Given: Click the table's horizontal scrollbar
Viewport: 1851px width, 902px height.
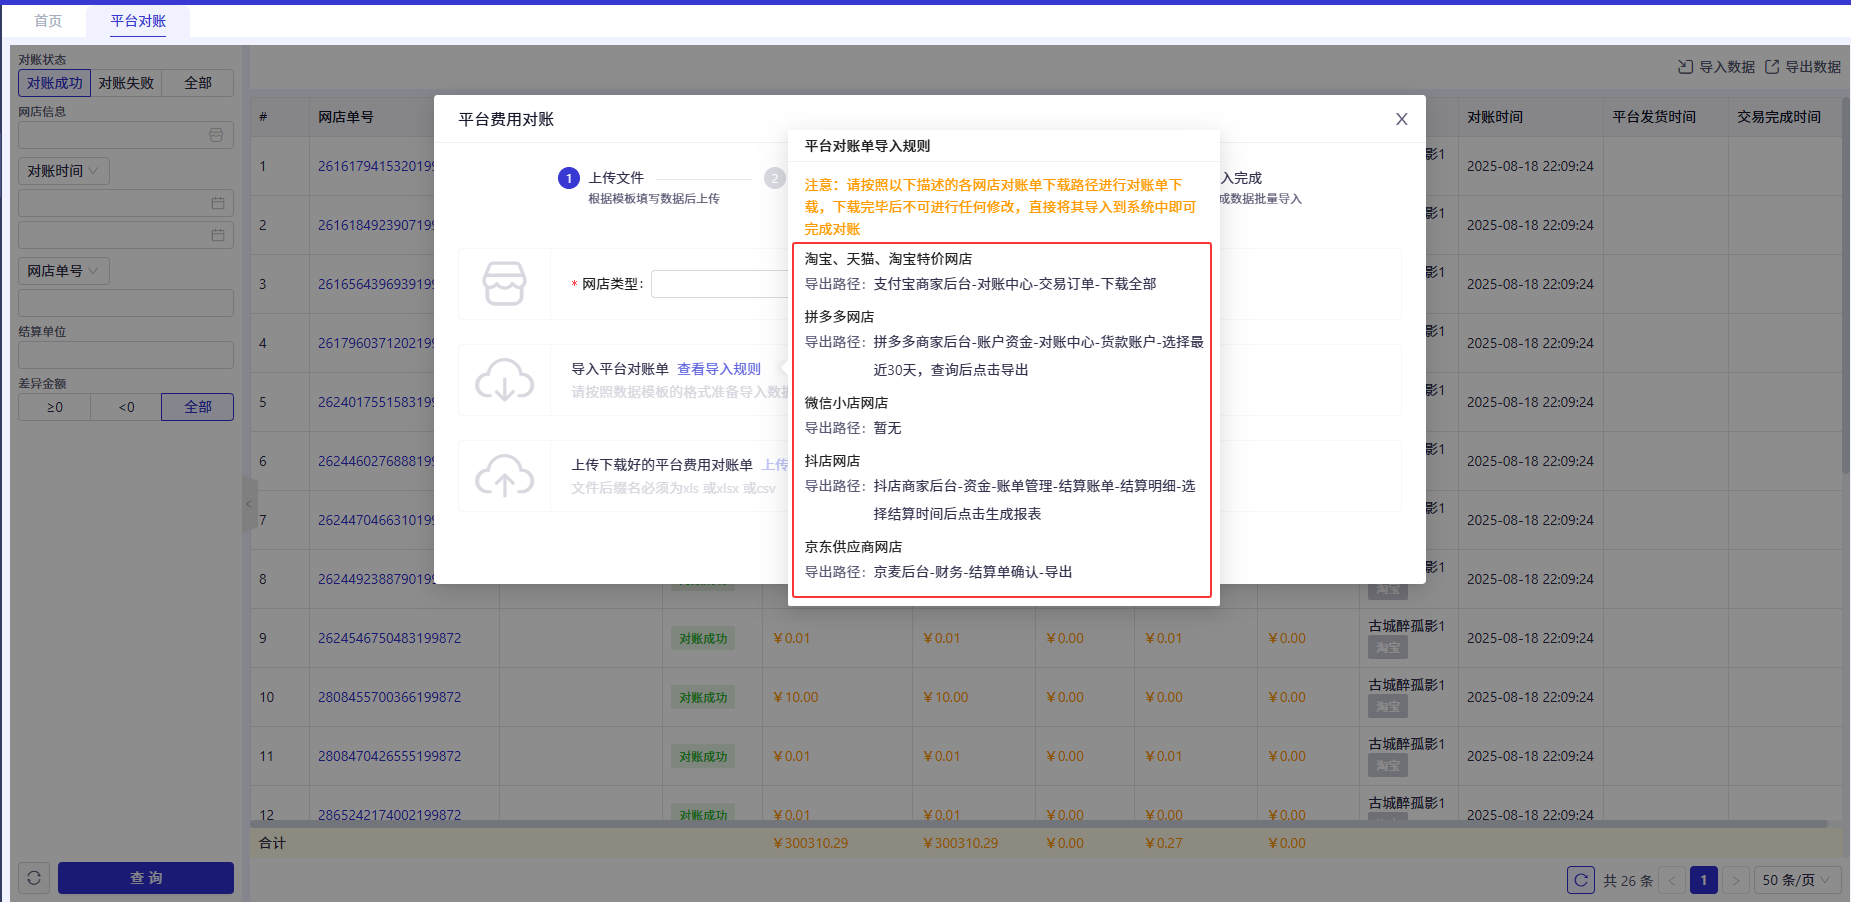Looking at the screenshot, I should pyautogui.click(x=1038, y=824).
